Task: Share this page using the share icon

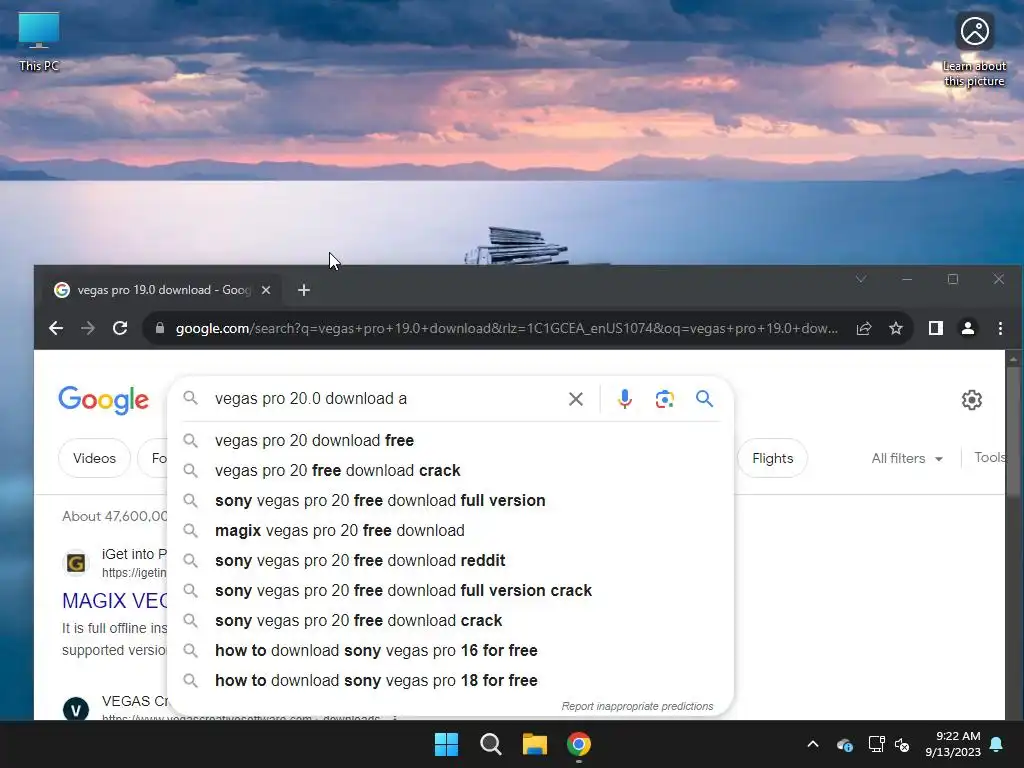Action: tap(864, 328)
